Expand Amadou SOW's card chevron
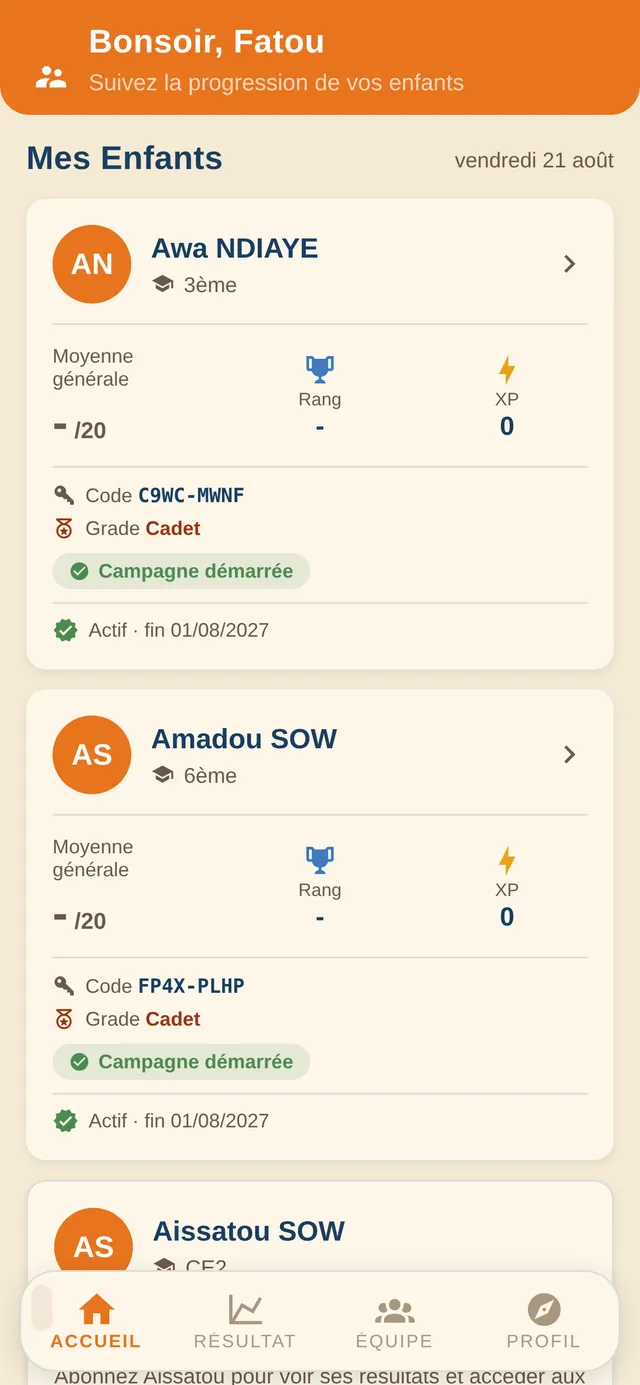 (x=569, y=755)
